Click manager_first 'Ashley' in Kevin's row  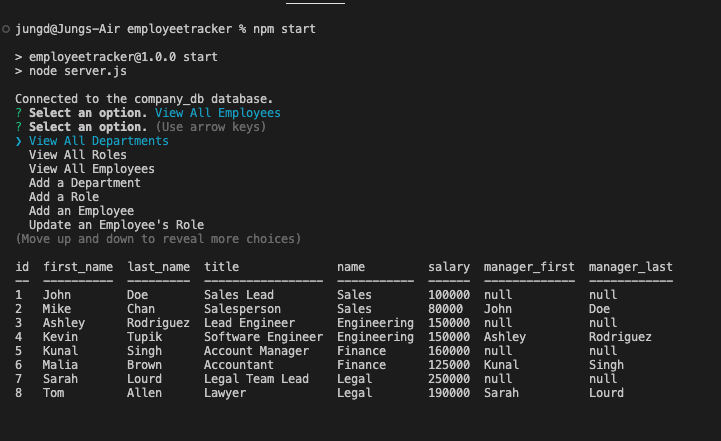point(504,337)
